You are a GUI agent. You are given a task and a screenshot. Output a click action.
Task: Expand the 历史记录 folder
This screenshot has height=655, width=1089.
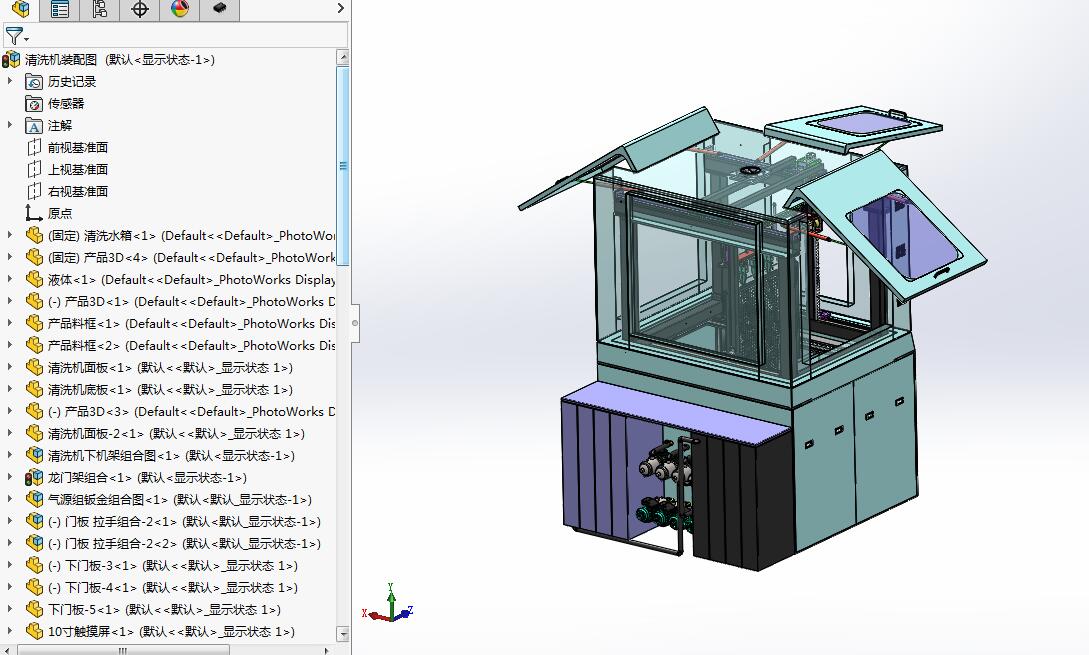pyautogui.click(x=10, y=81)
